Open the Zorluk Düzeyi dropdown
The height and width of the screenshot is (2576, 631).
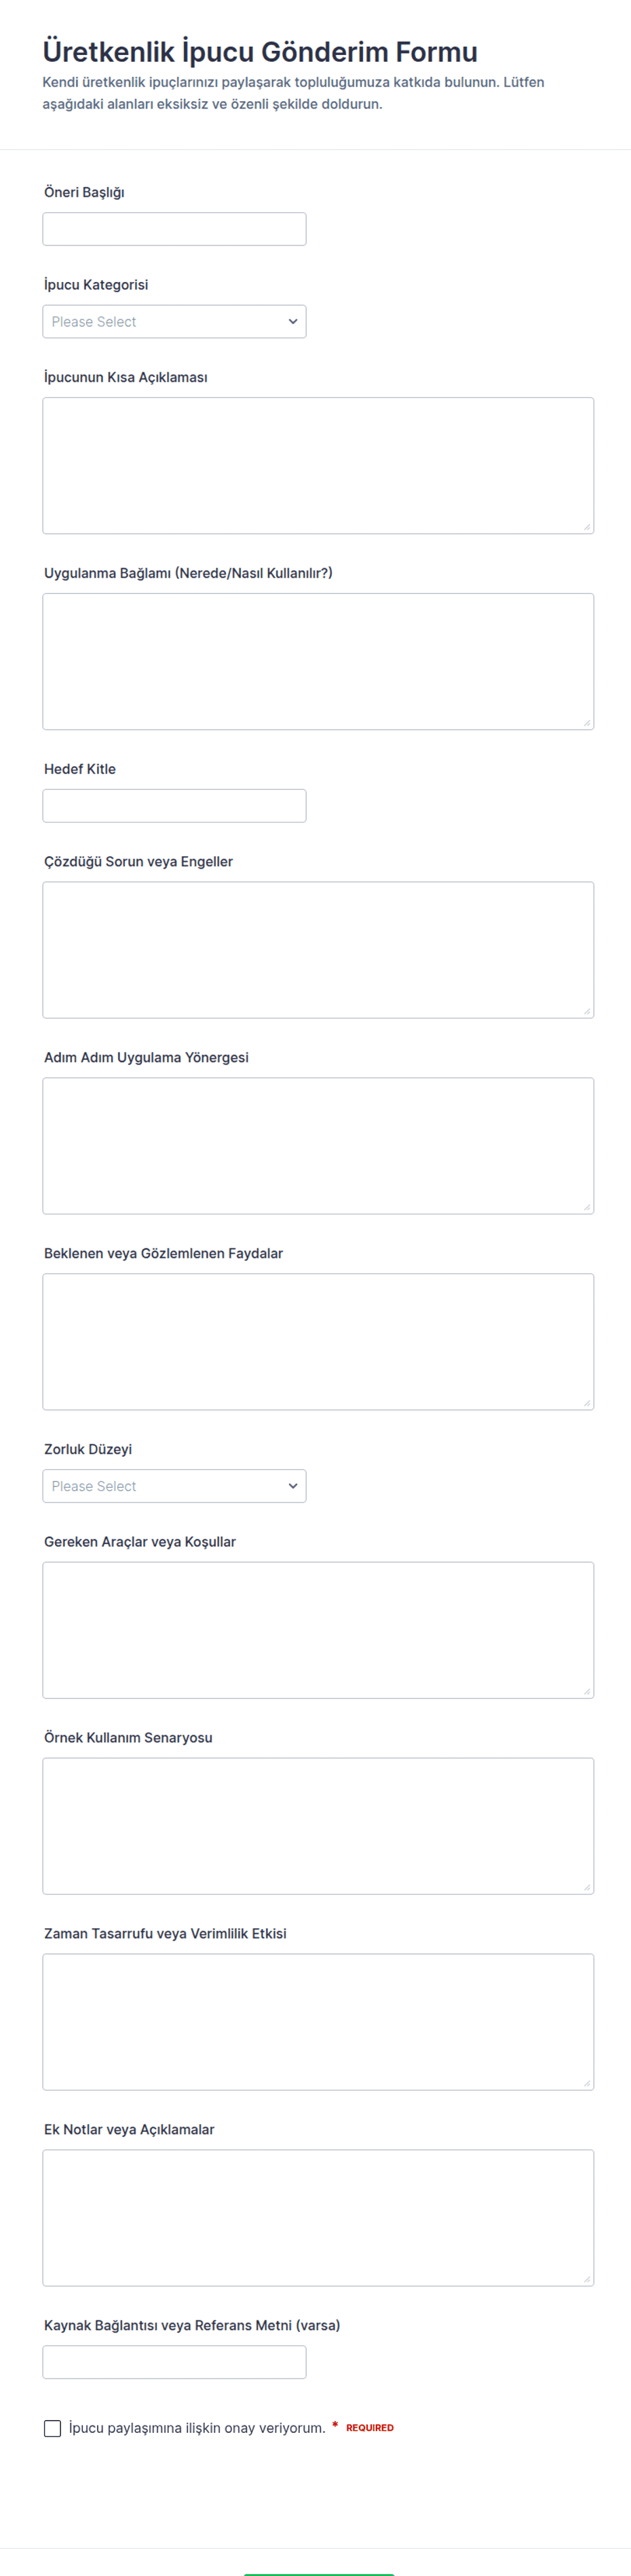click(174, 1486)
